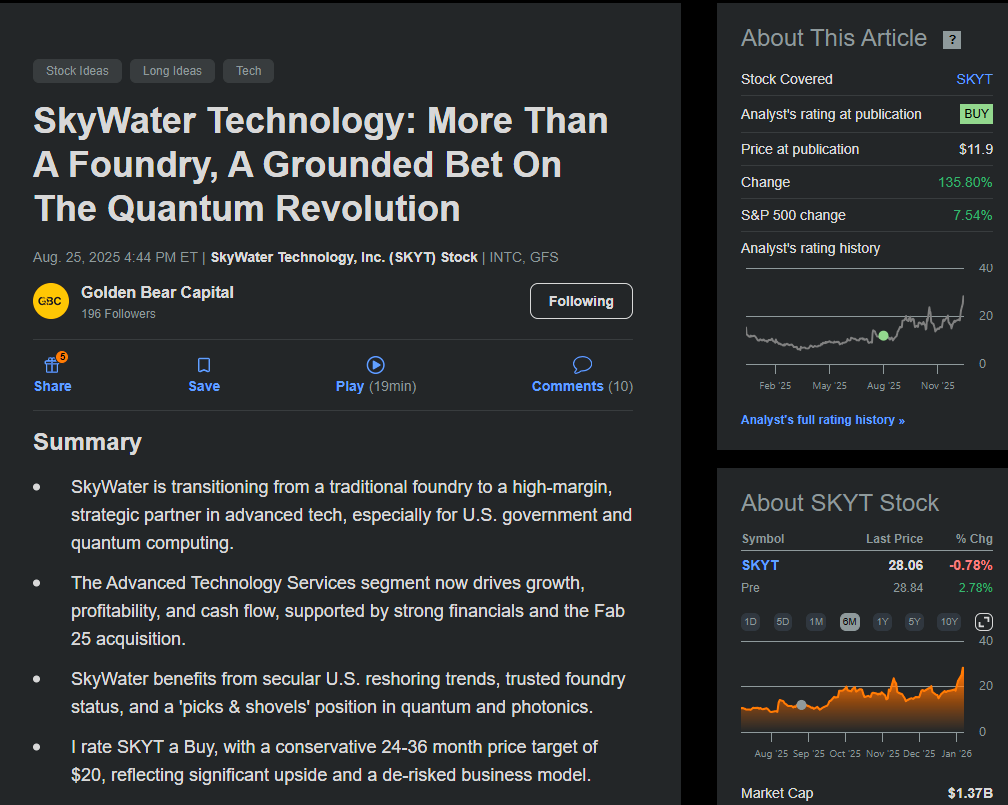Click green publication marker on rating chart
This screenshot has height=805, width=1008.
click(x=883, y=336)
